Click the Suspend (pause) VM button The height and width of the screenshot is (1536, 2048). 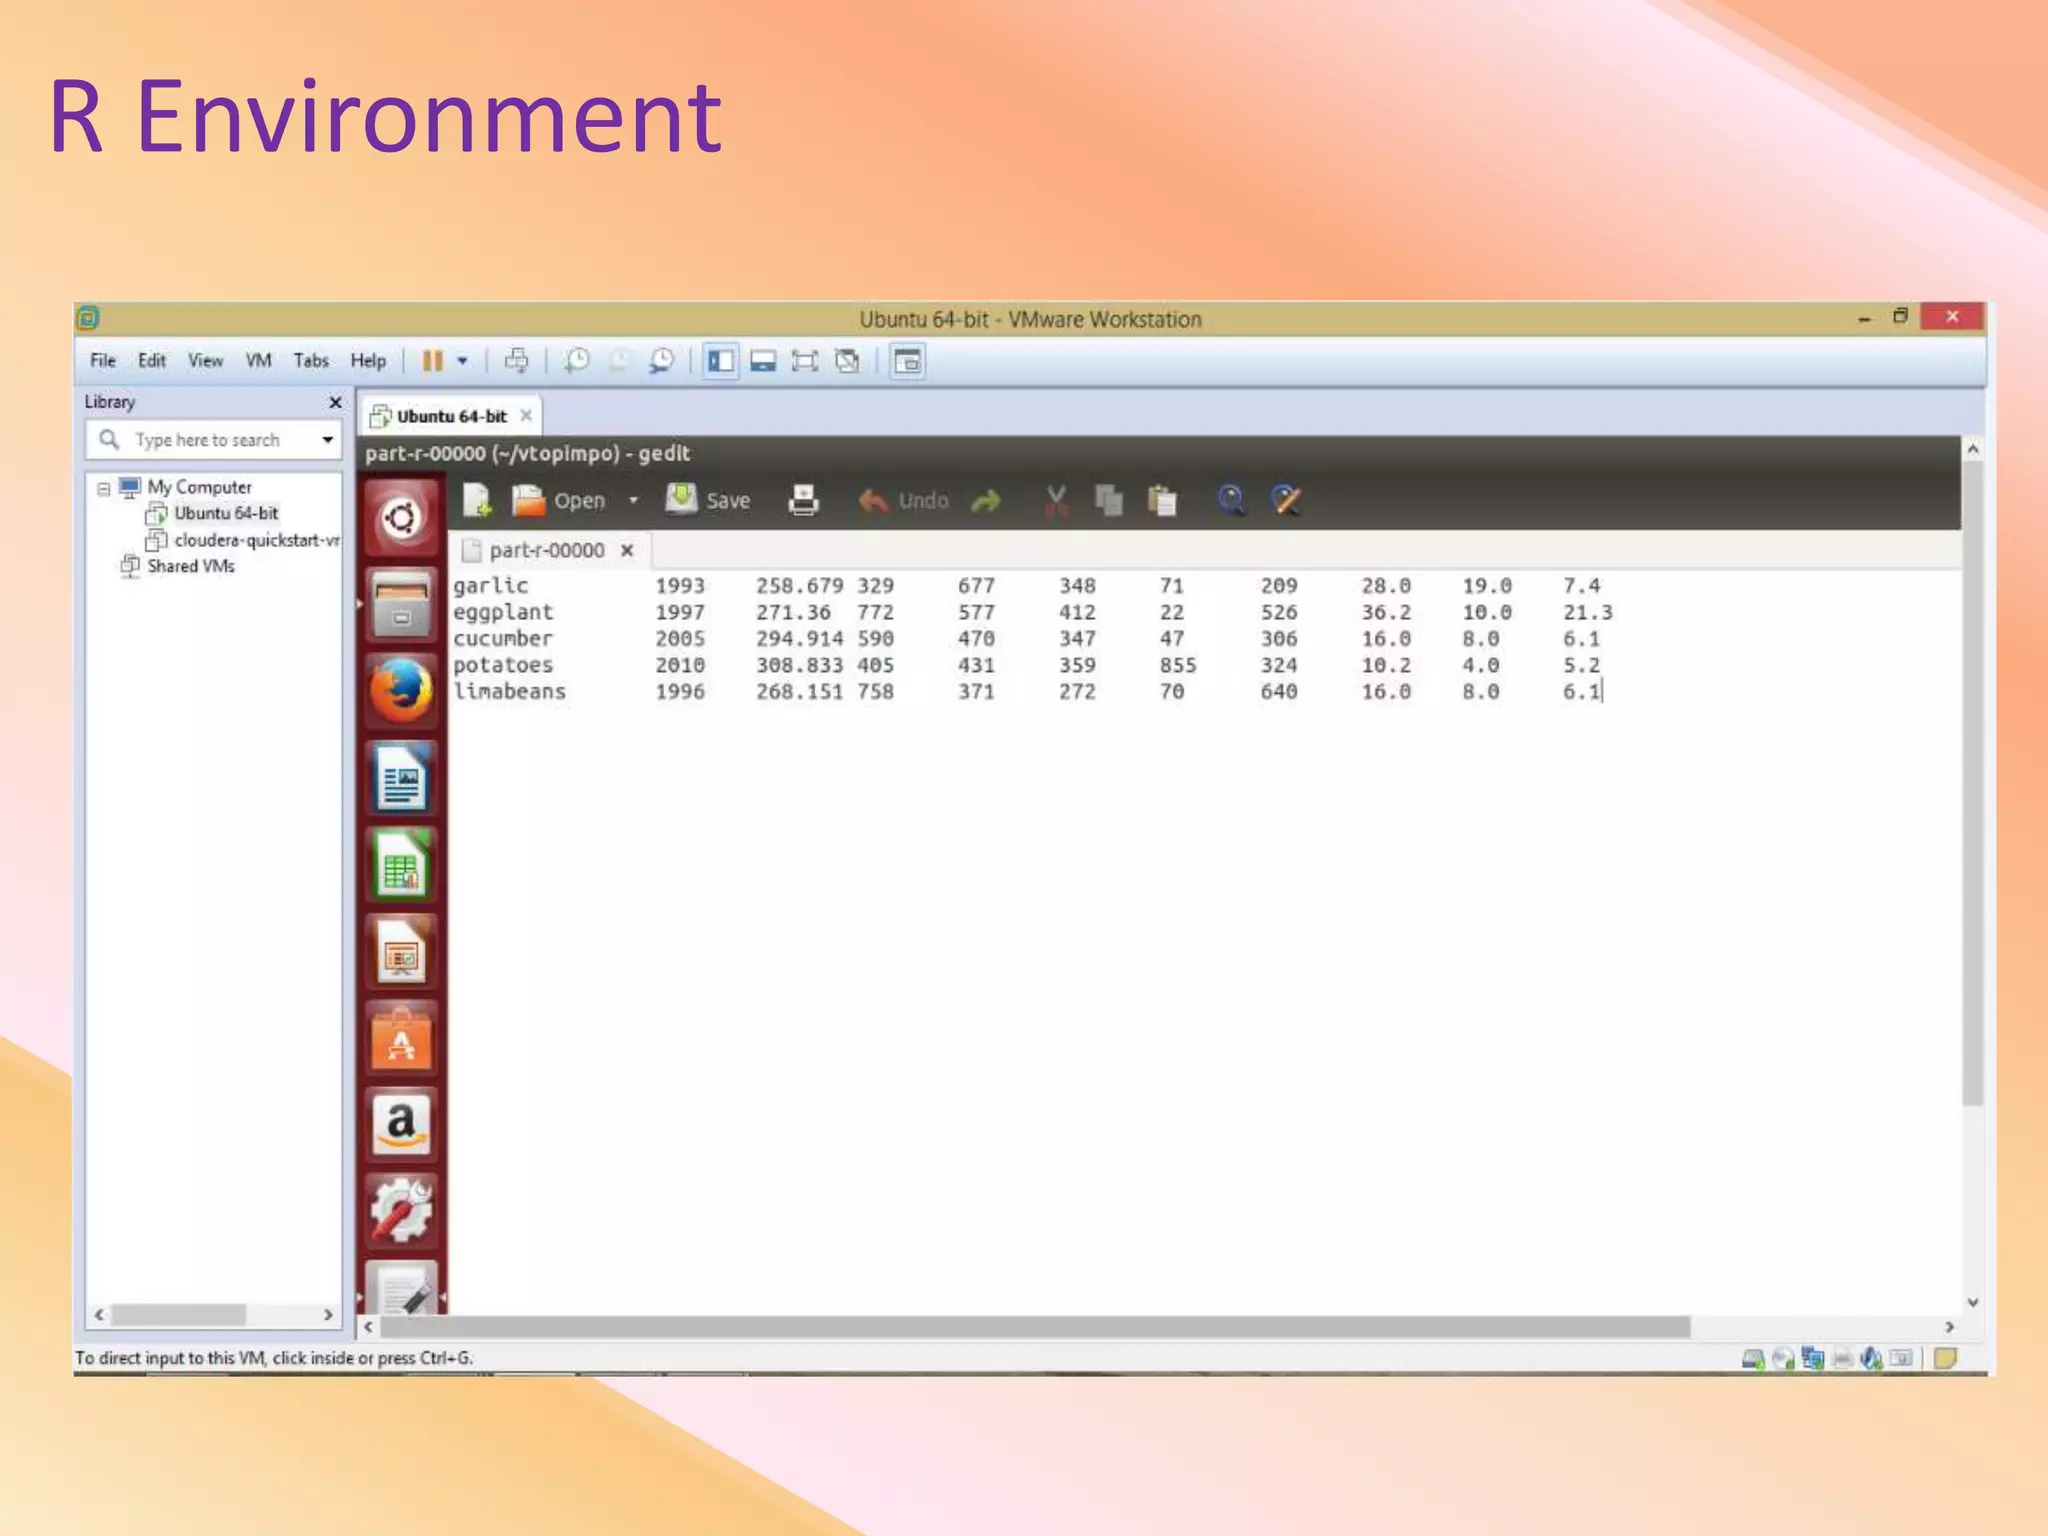click(433, 361)
